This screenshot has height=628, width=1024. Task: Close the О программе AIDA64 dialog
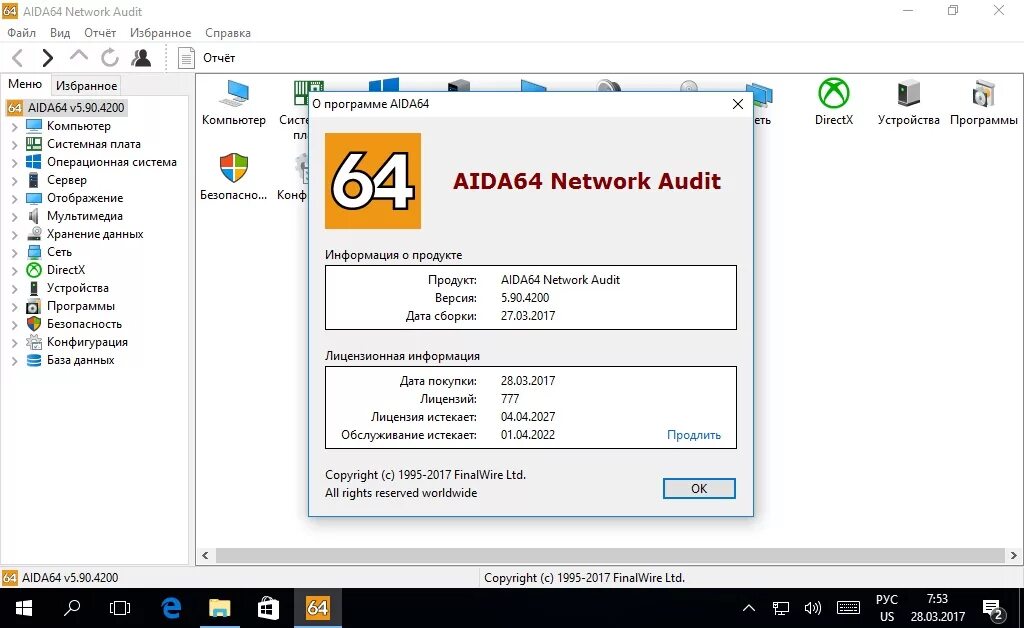click(738, 104)
